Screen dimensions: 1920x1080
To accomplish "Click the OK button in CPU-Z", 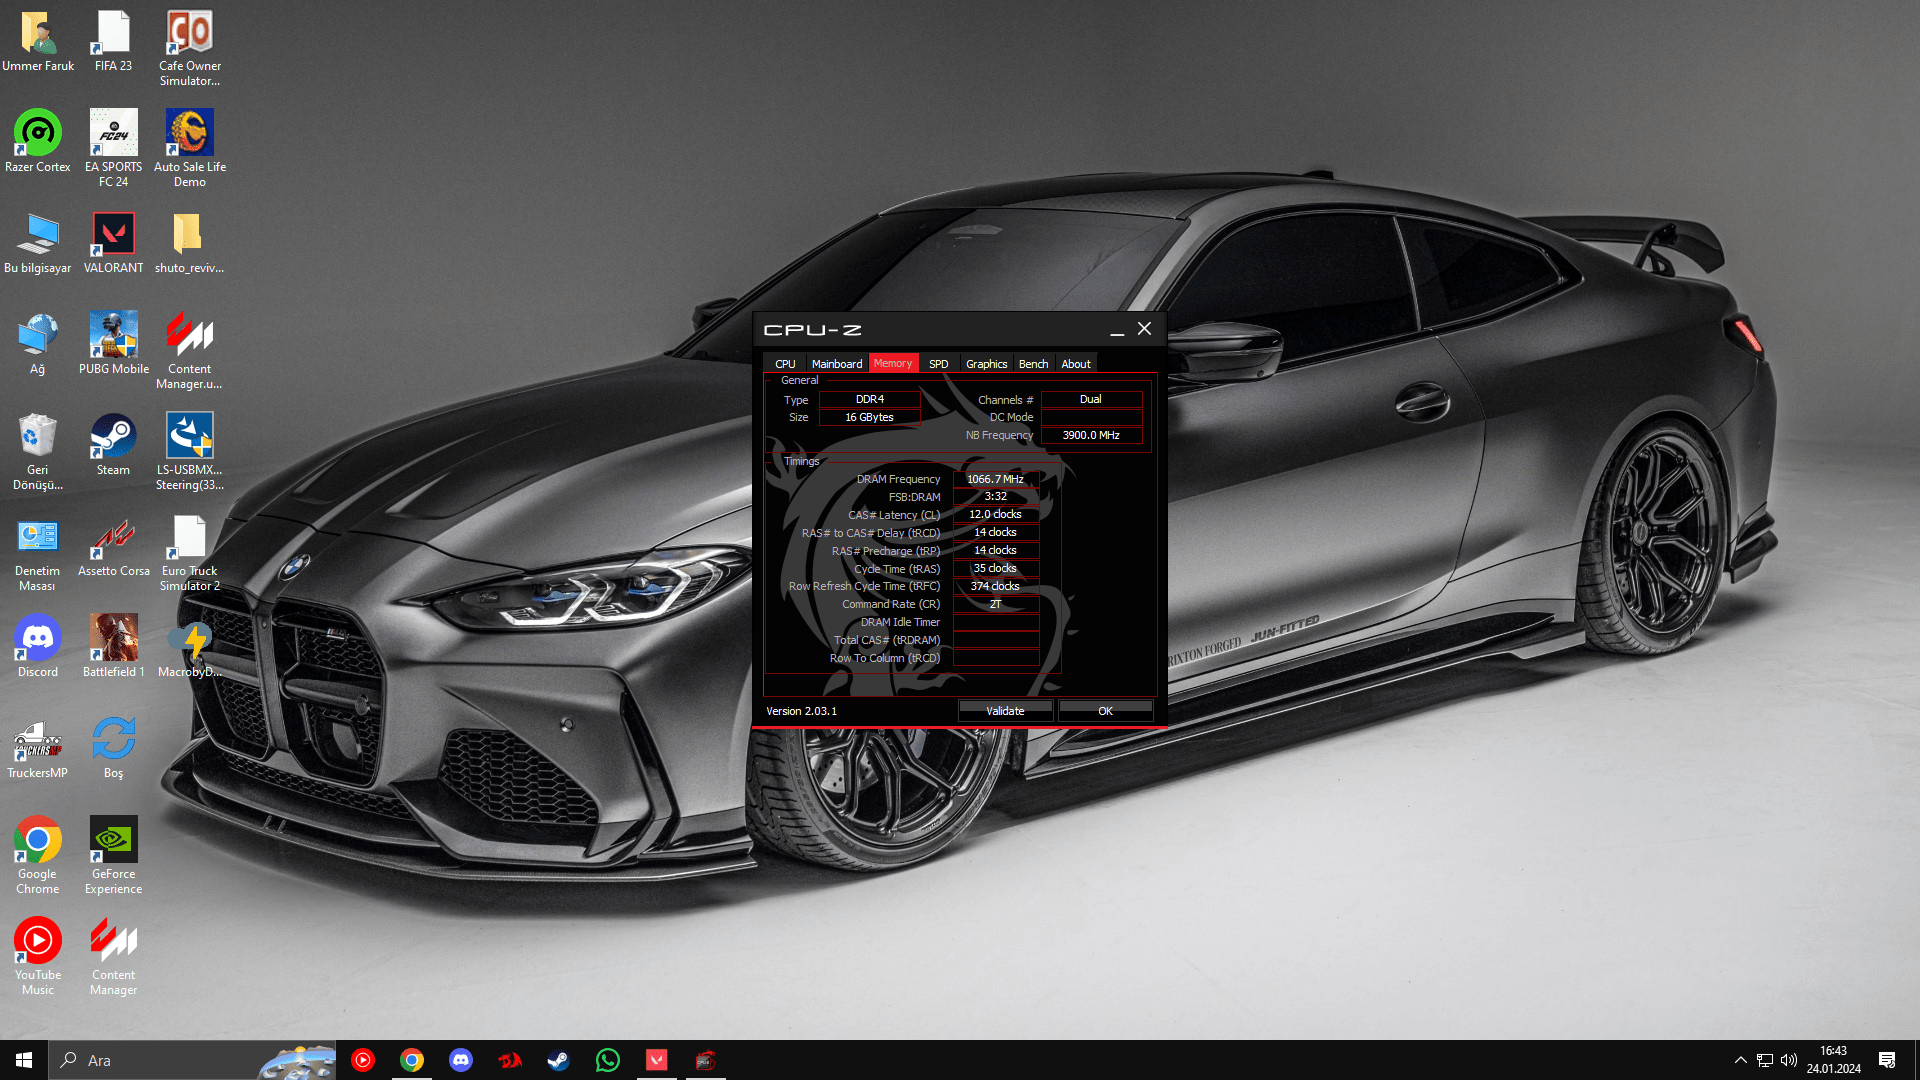I will [1105, 711].
